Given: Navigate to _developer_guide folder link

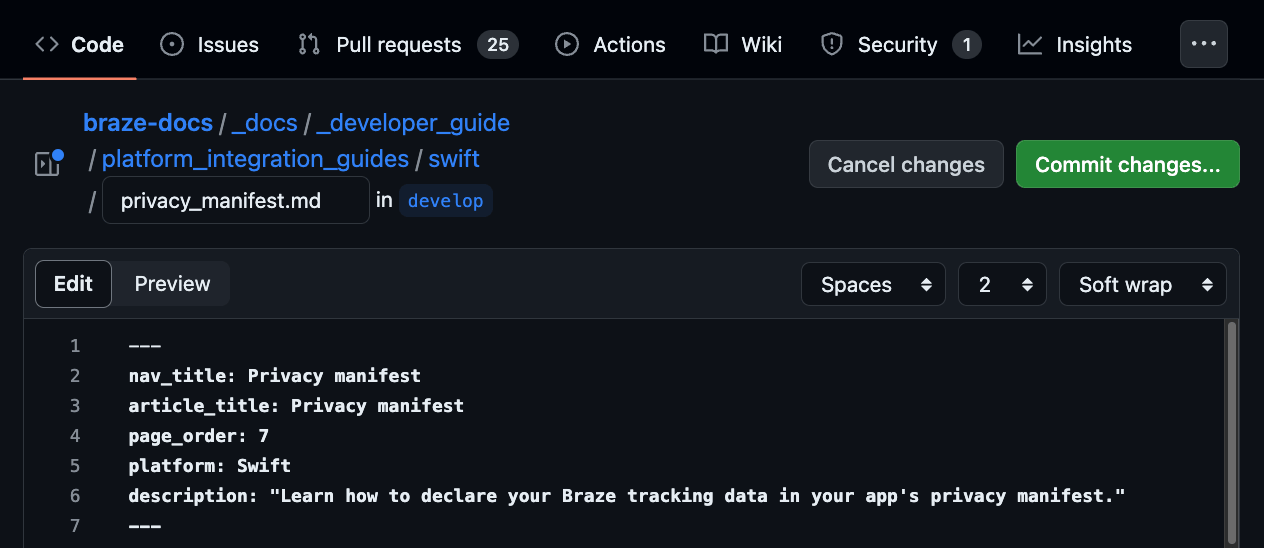Looking at the screenshot, I should [413, 123].
